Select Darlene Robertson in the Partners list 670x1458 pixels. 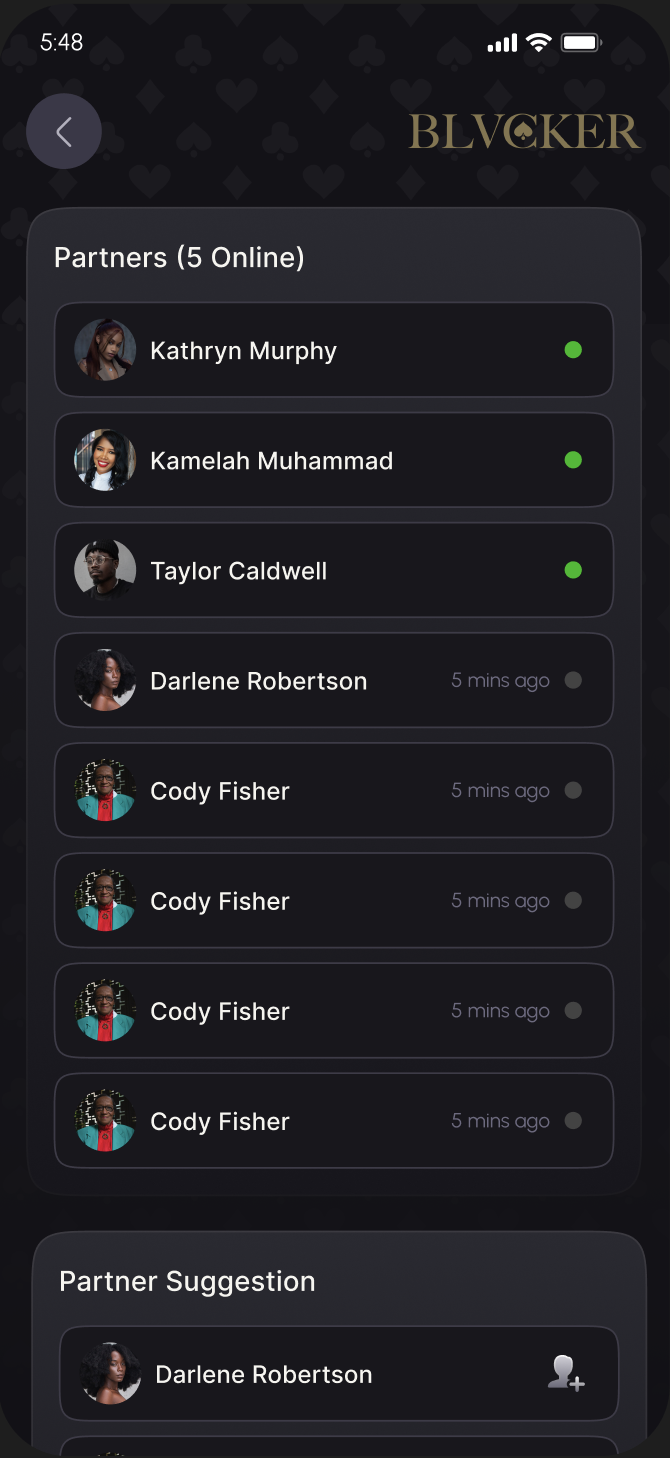(x=258, y=681)
